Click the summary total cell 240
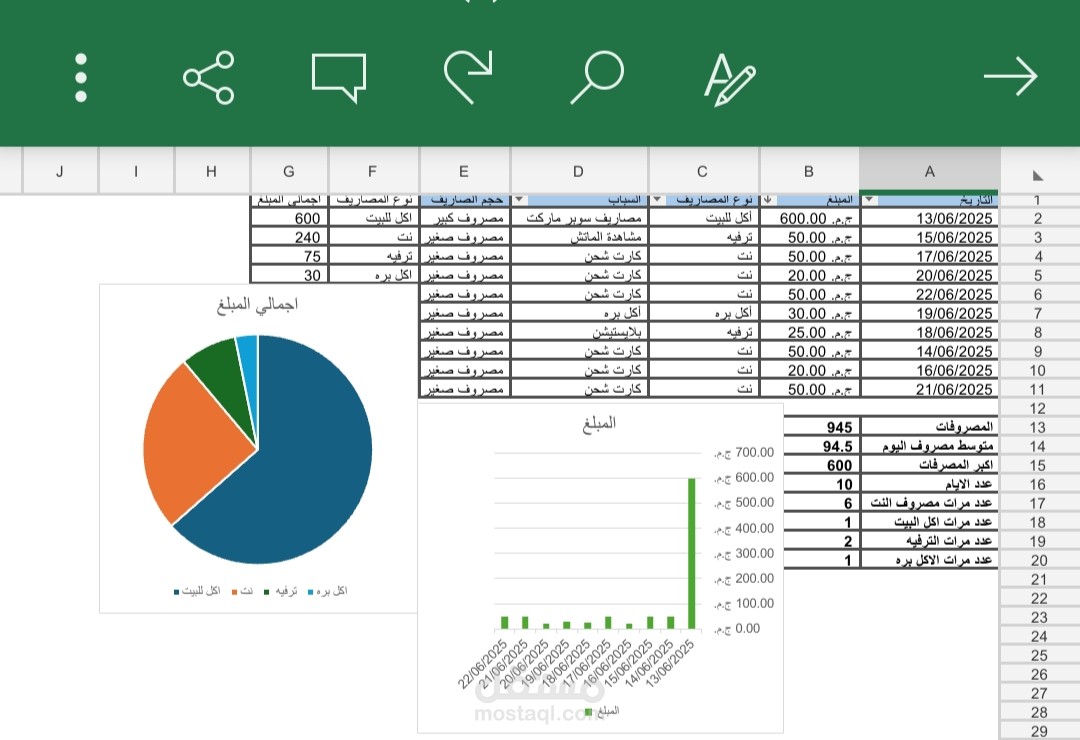Viewport: 1080px width, 740px height. (290, 237)
